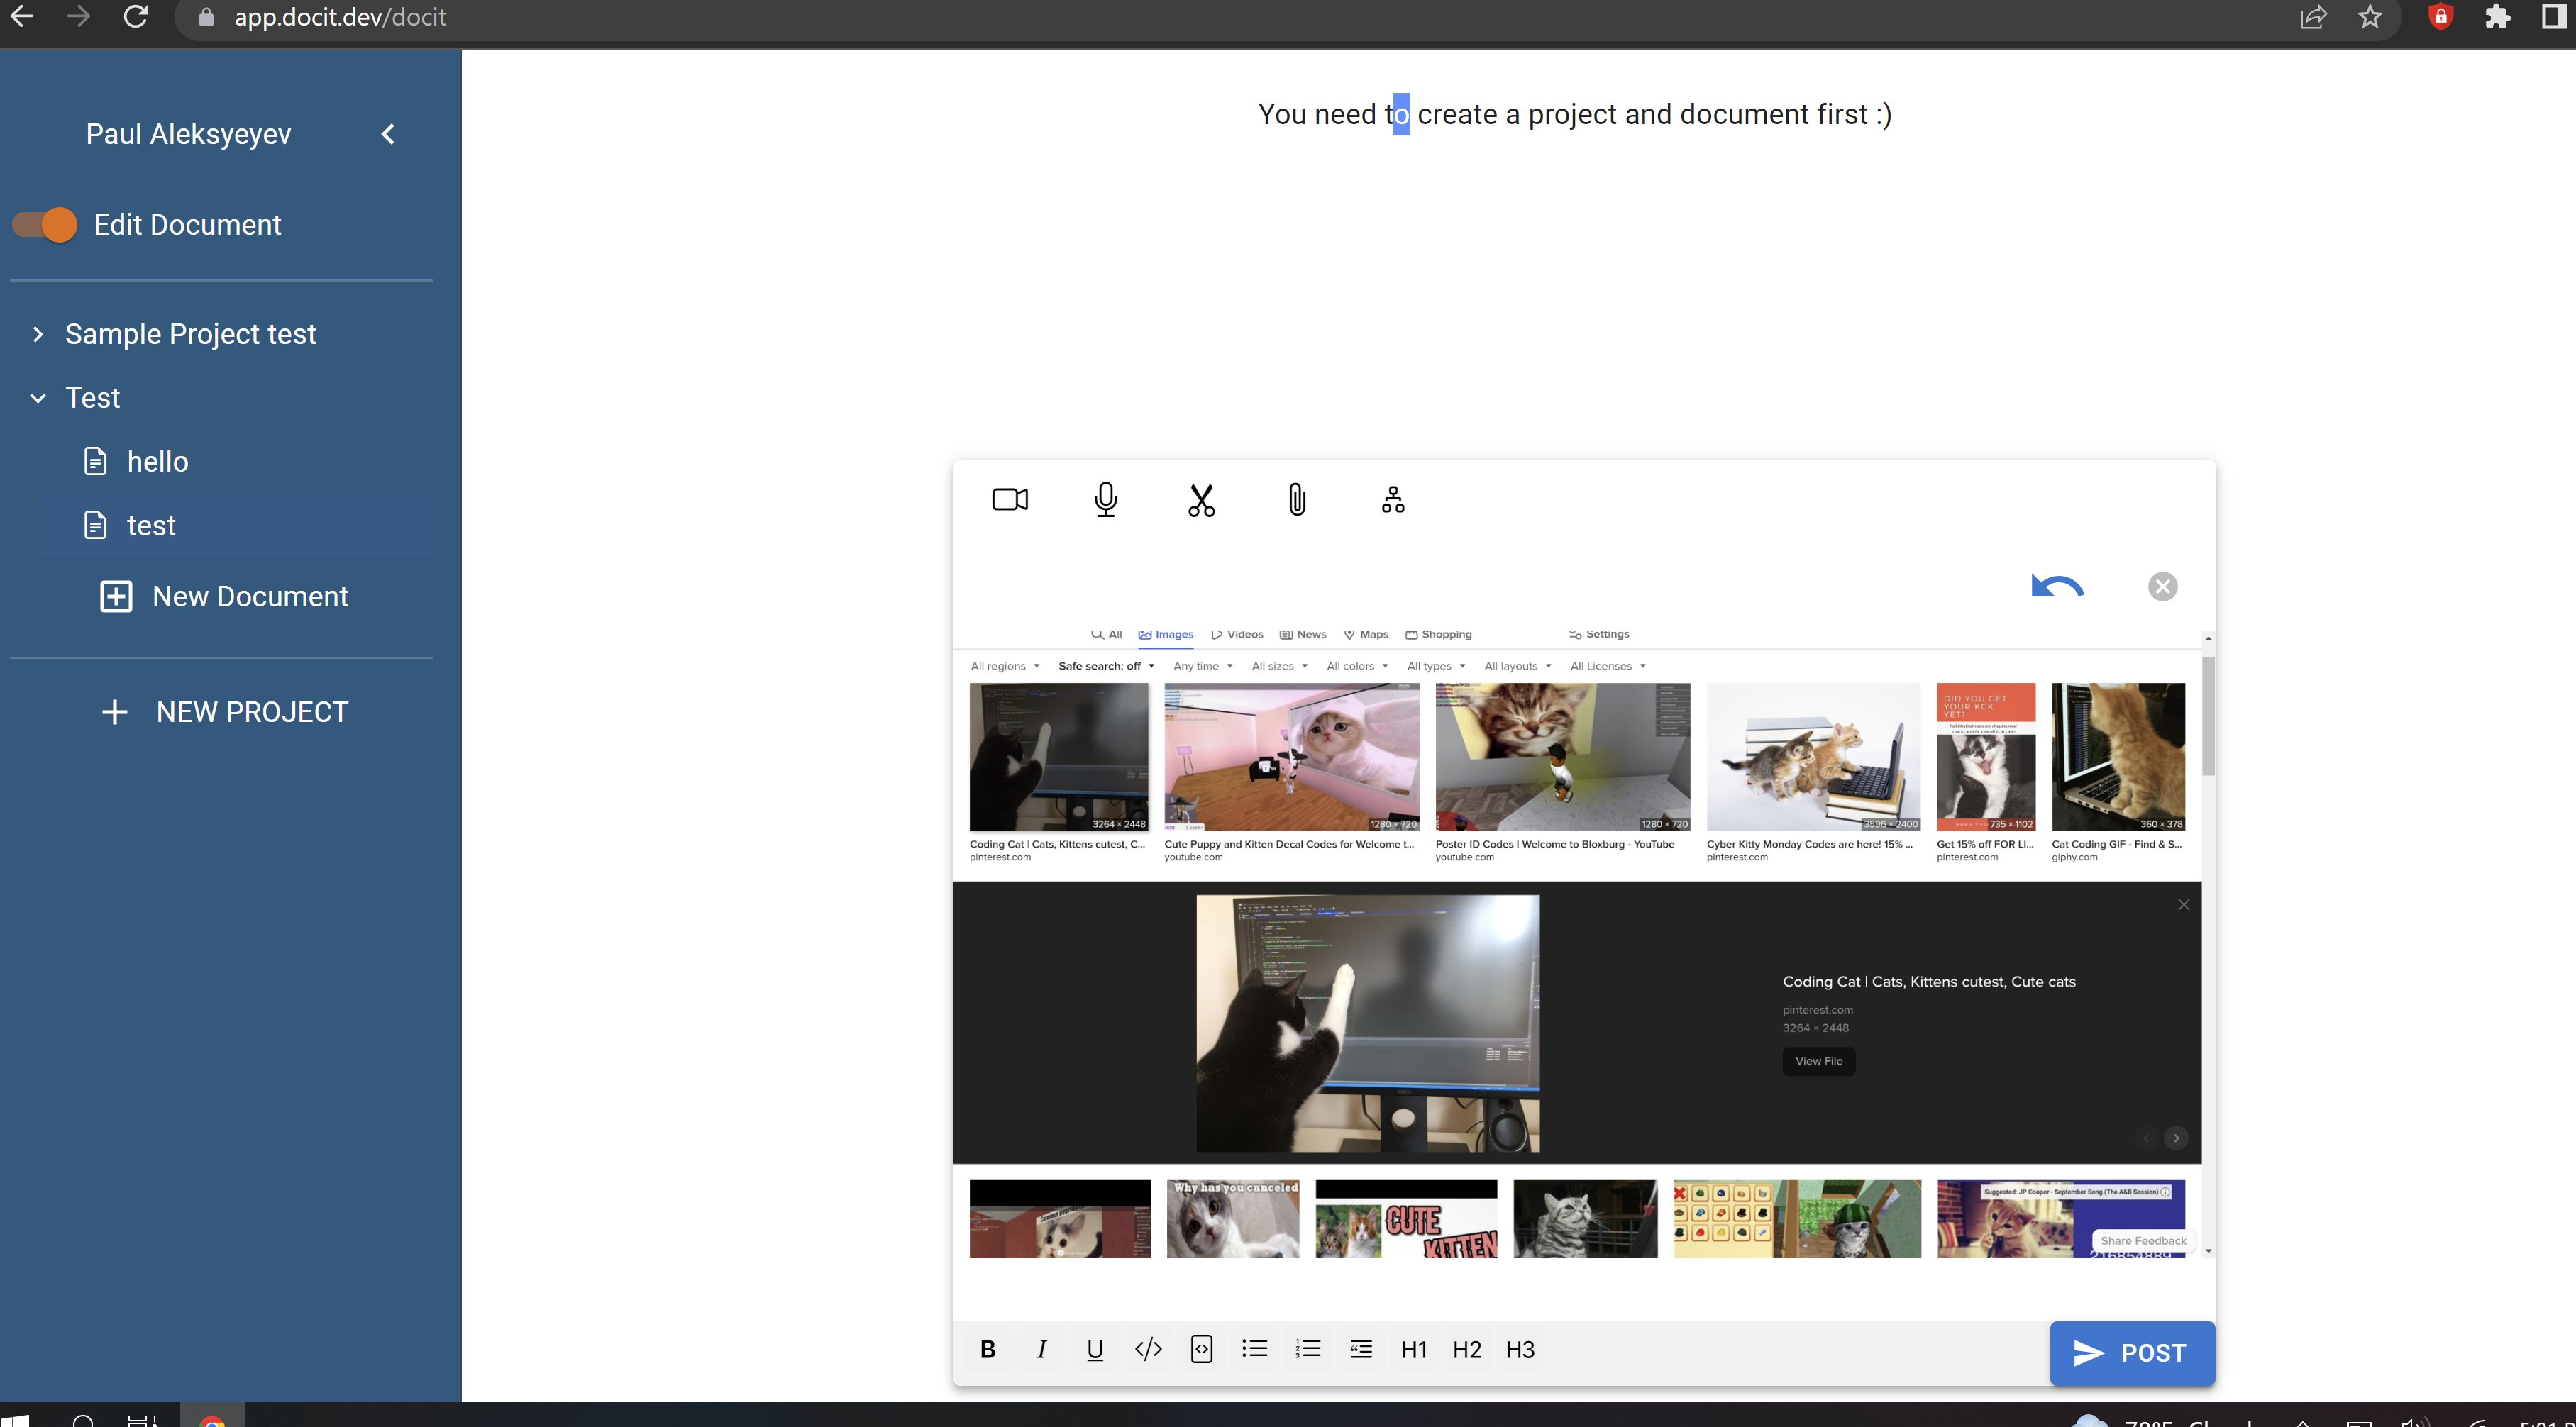Apply bulleted list formatting
2576x1427 pixels.
click(1255, 1349)
